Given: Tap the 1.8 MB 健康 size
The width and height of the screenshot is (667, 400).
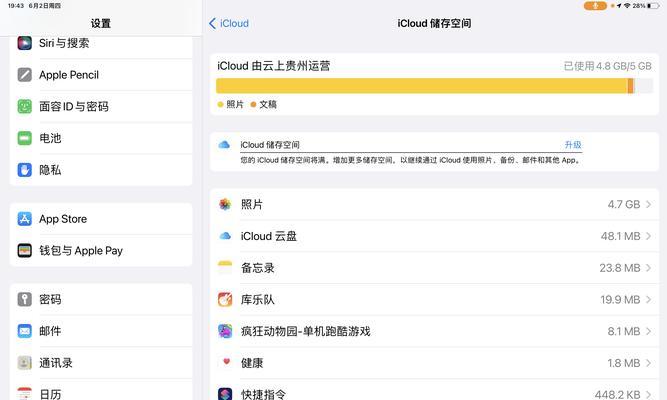Looking at the screenshot, I should tap(624, 363).
